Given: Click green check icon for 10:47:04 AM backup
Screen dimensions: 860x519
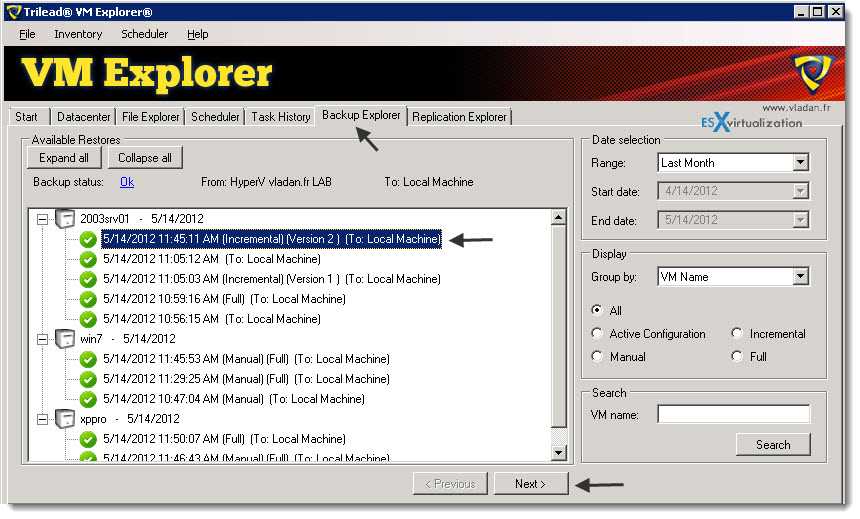Looking at the screenshot, I should (88, 399).
